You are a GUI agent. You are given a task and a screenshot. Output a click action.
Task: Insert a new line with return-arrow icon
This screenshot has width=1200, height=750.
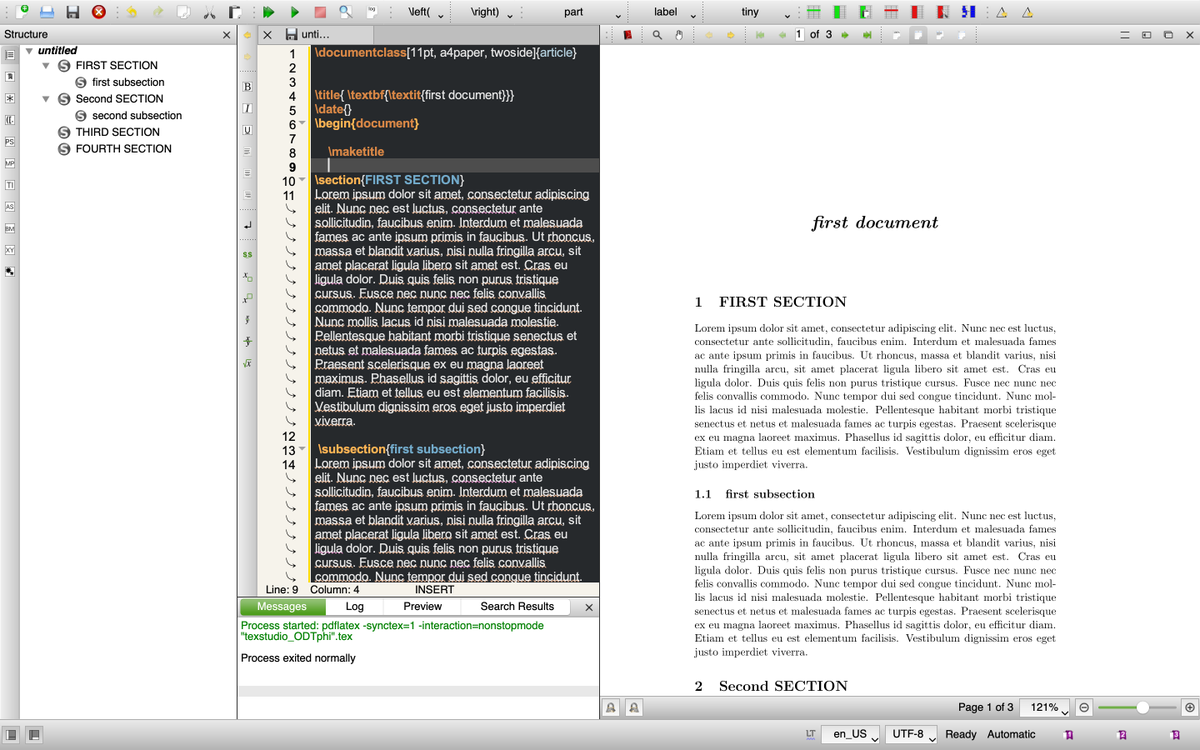246,227
